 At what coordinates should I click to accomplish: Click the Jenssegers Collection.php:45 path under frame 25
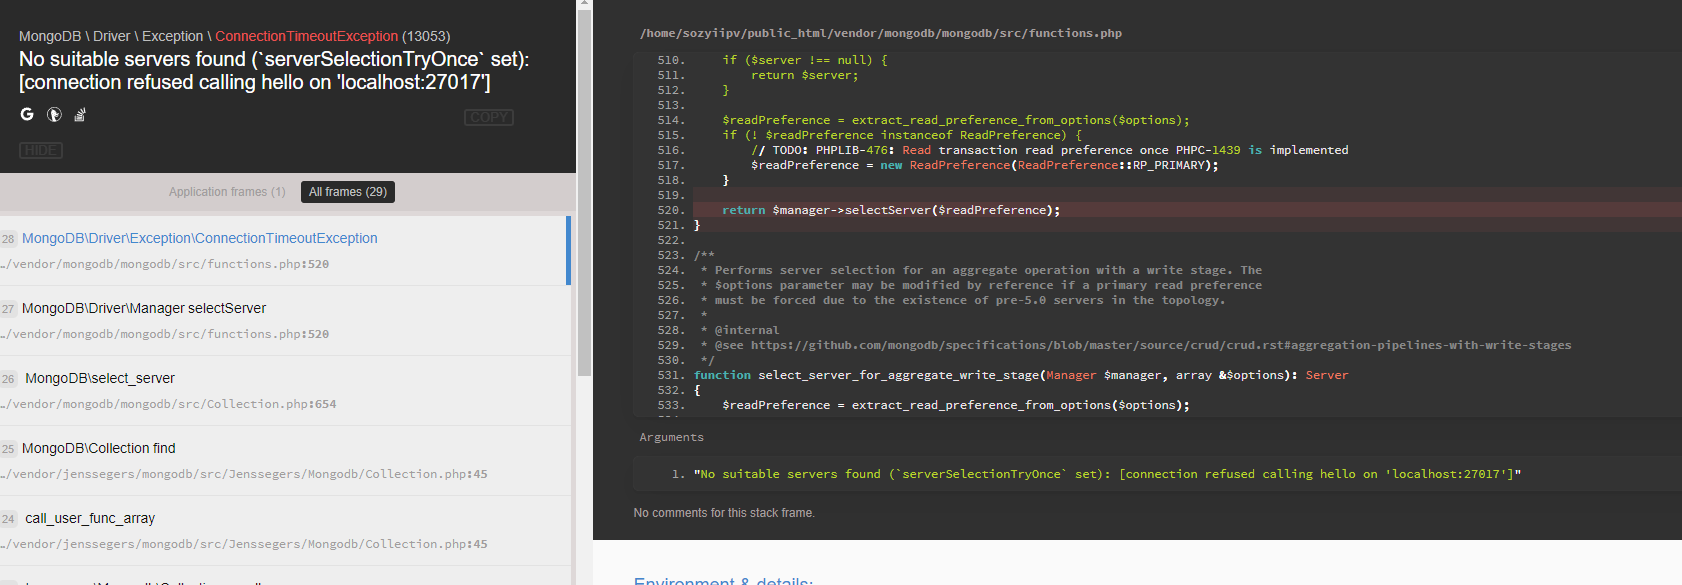244,474
